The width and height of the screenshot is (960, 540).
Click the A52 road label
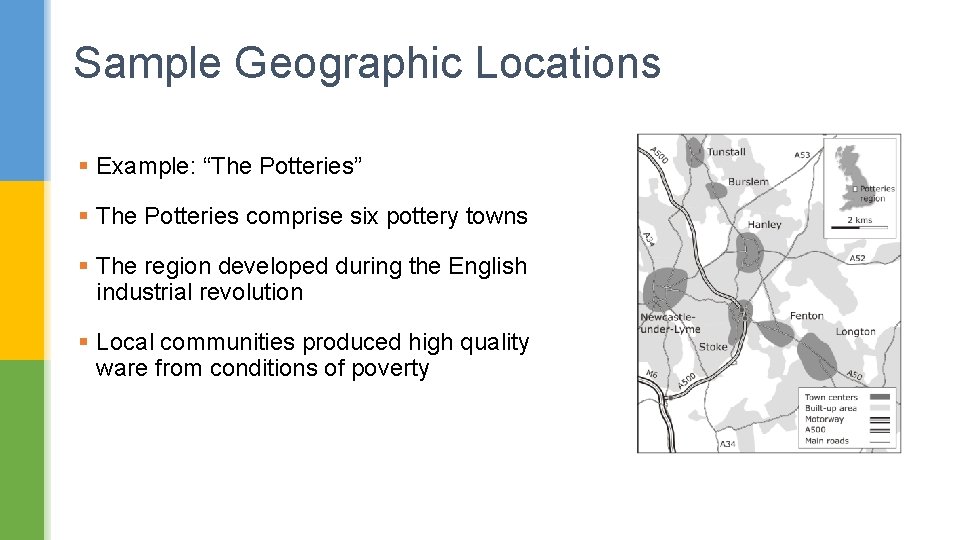click(857, 258)
